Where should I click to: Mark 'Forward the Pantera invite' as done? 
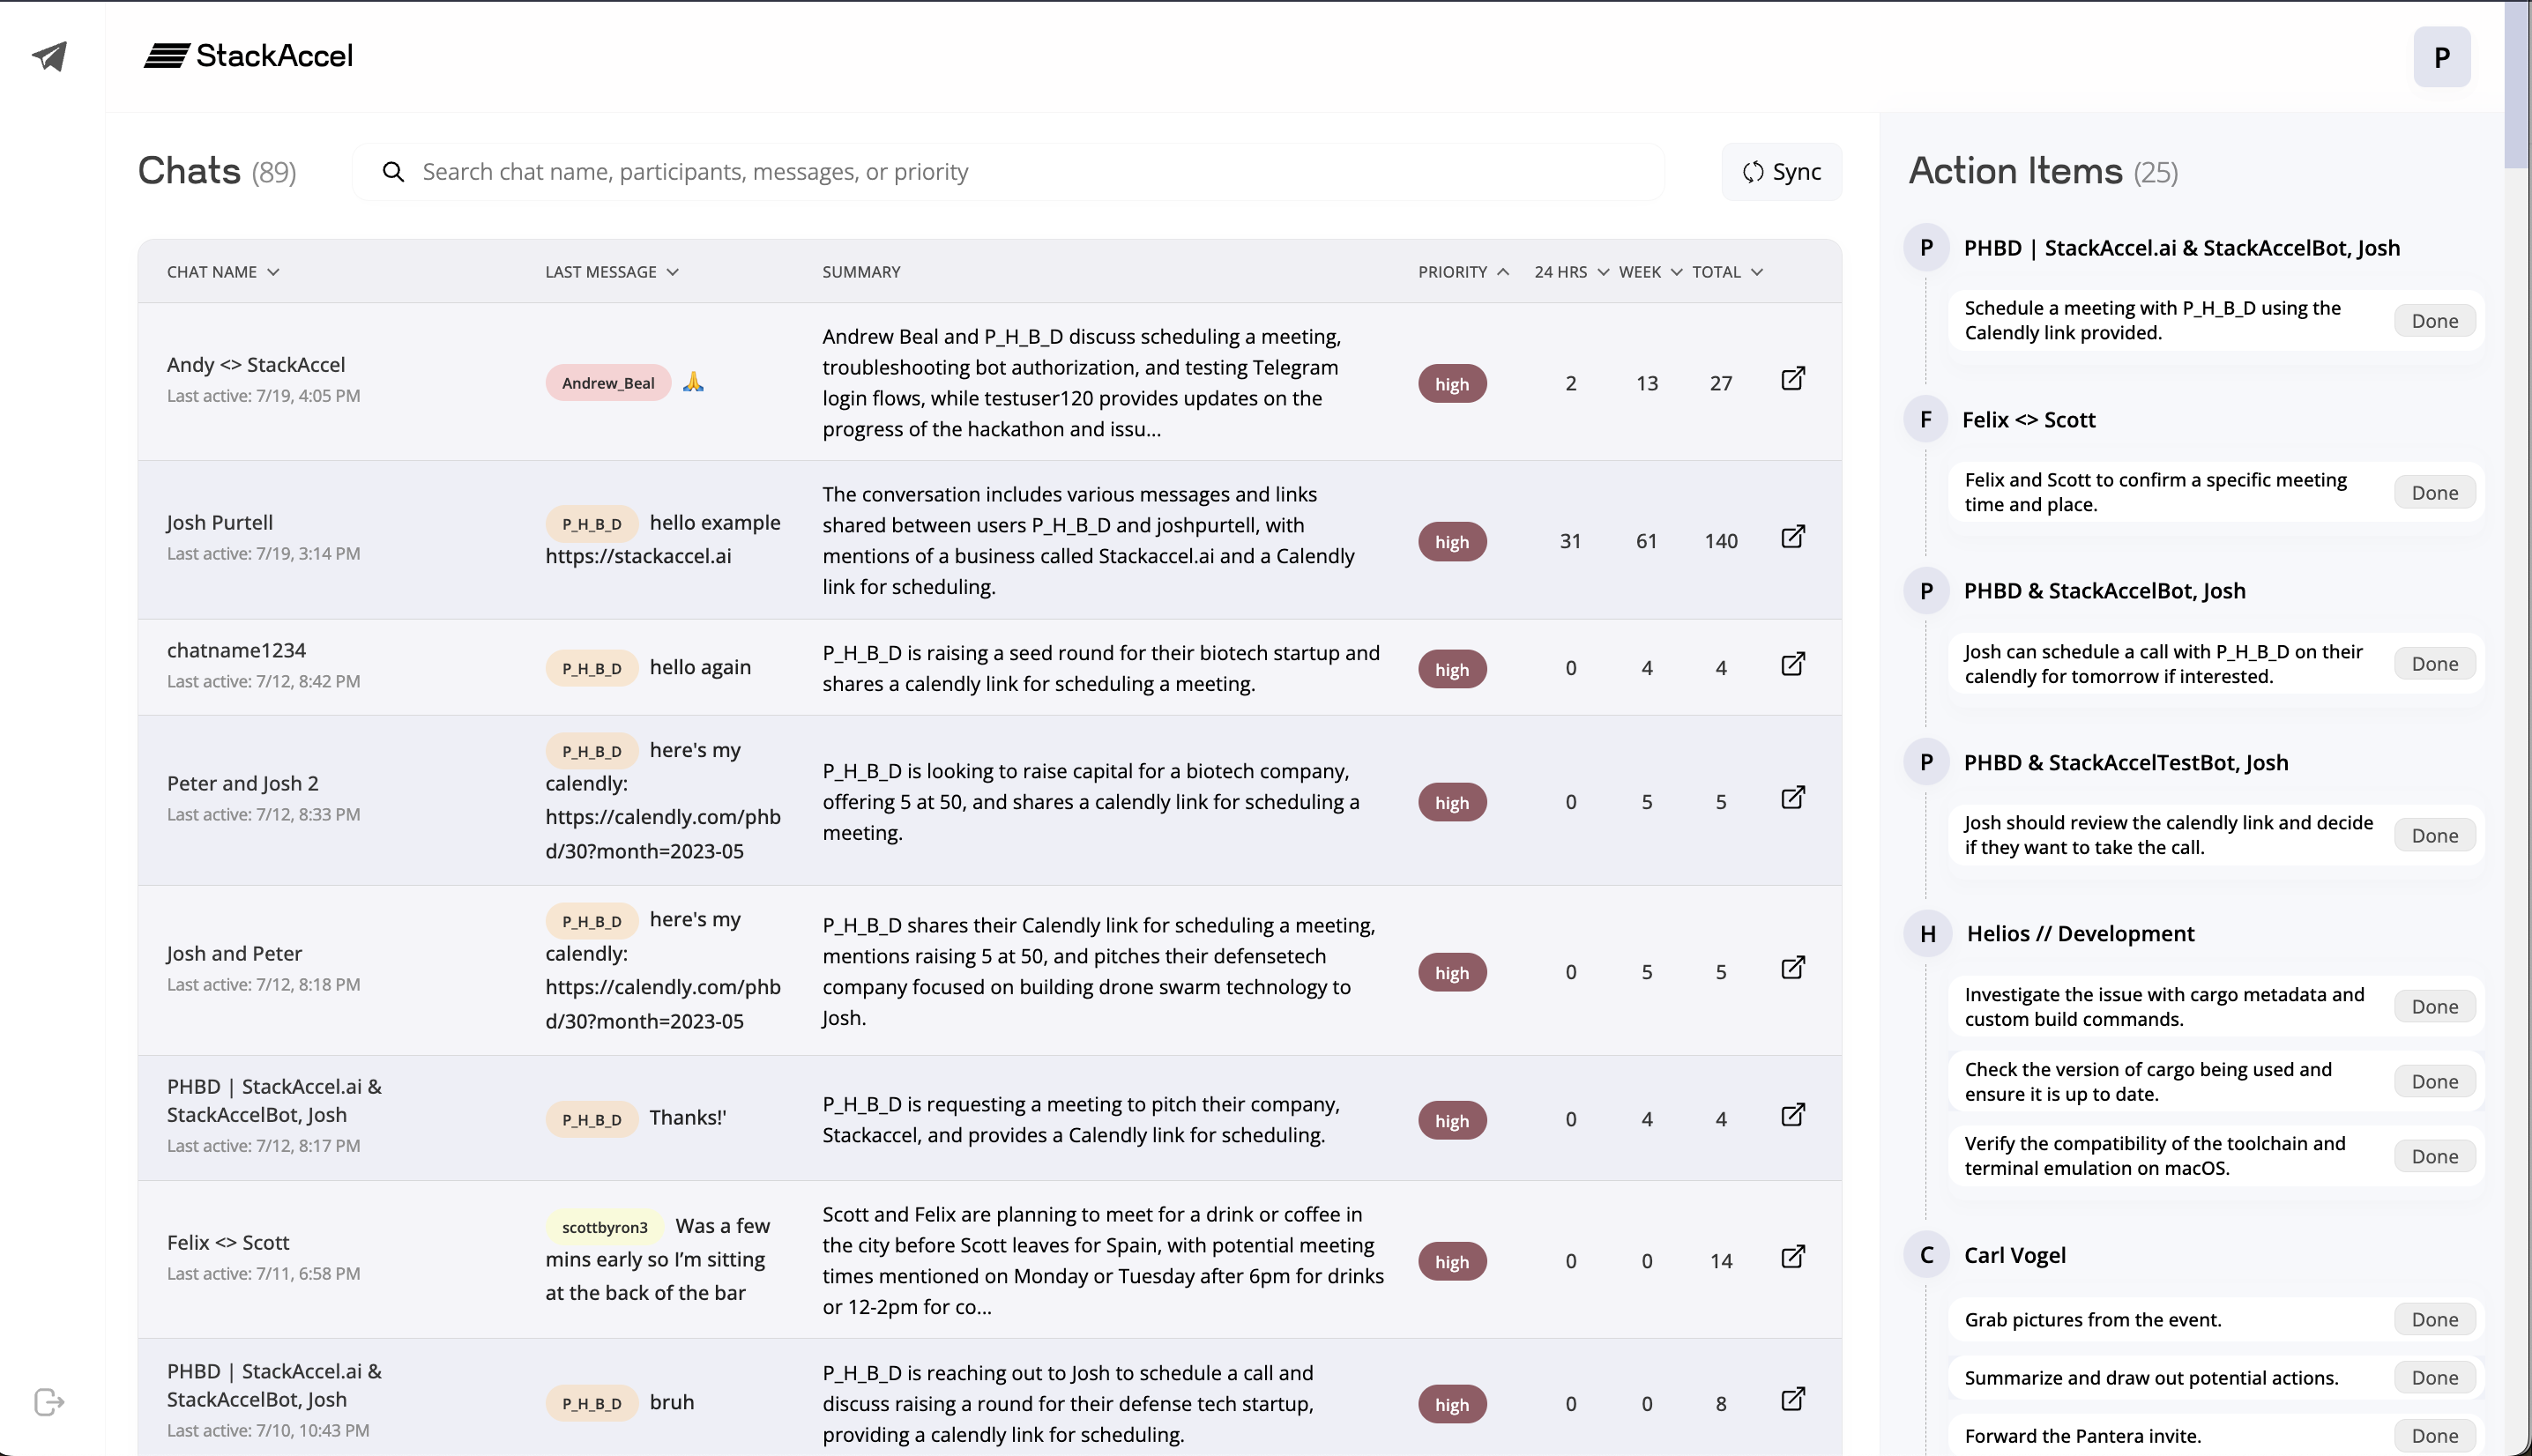click(x=2434, y=1436)
